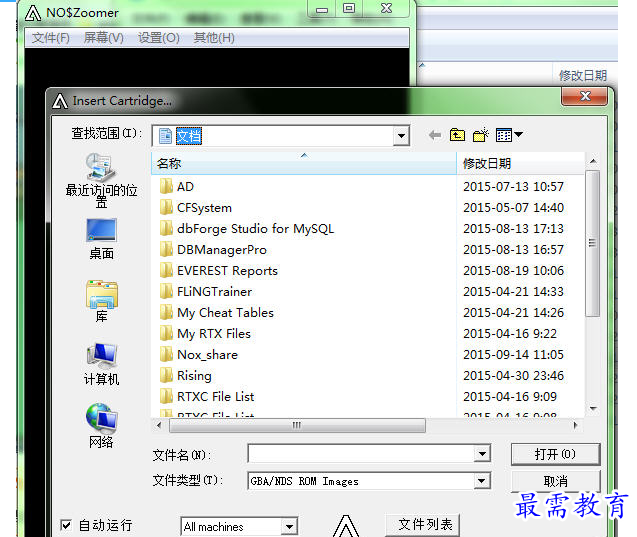
Task: Select My RTX Files folder icon
Action: [166, 334]
